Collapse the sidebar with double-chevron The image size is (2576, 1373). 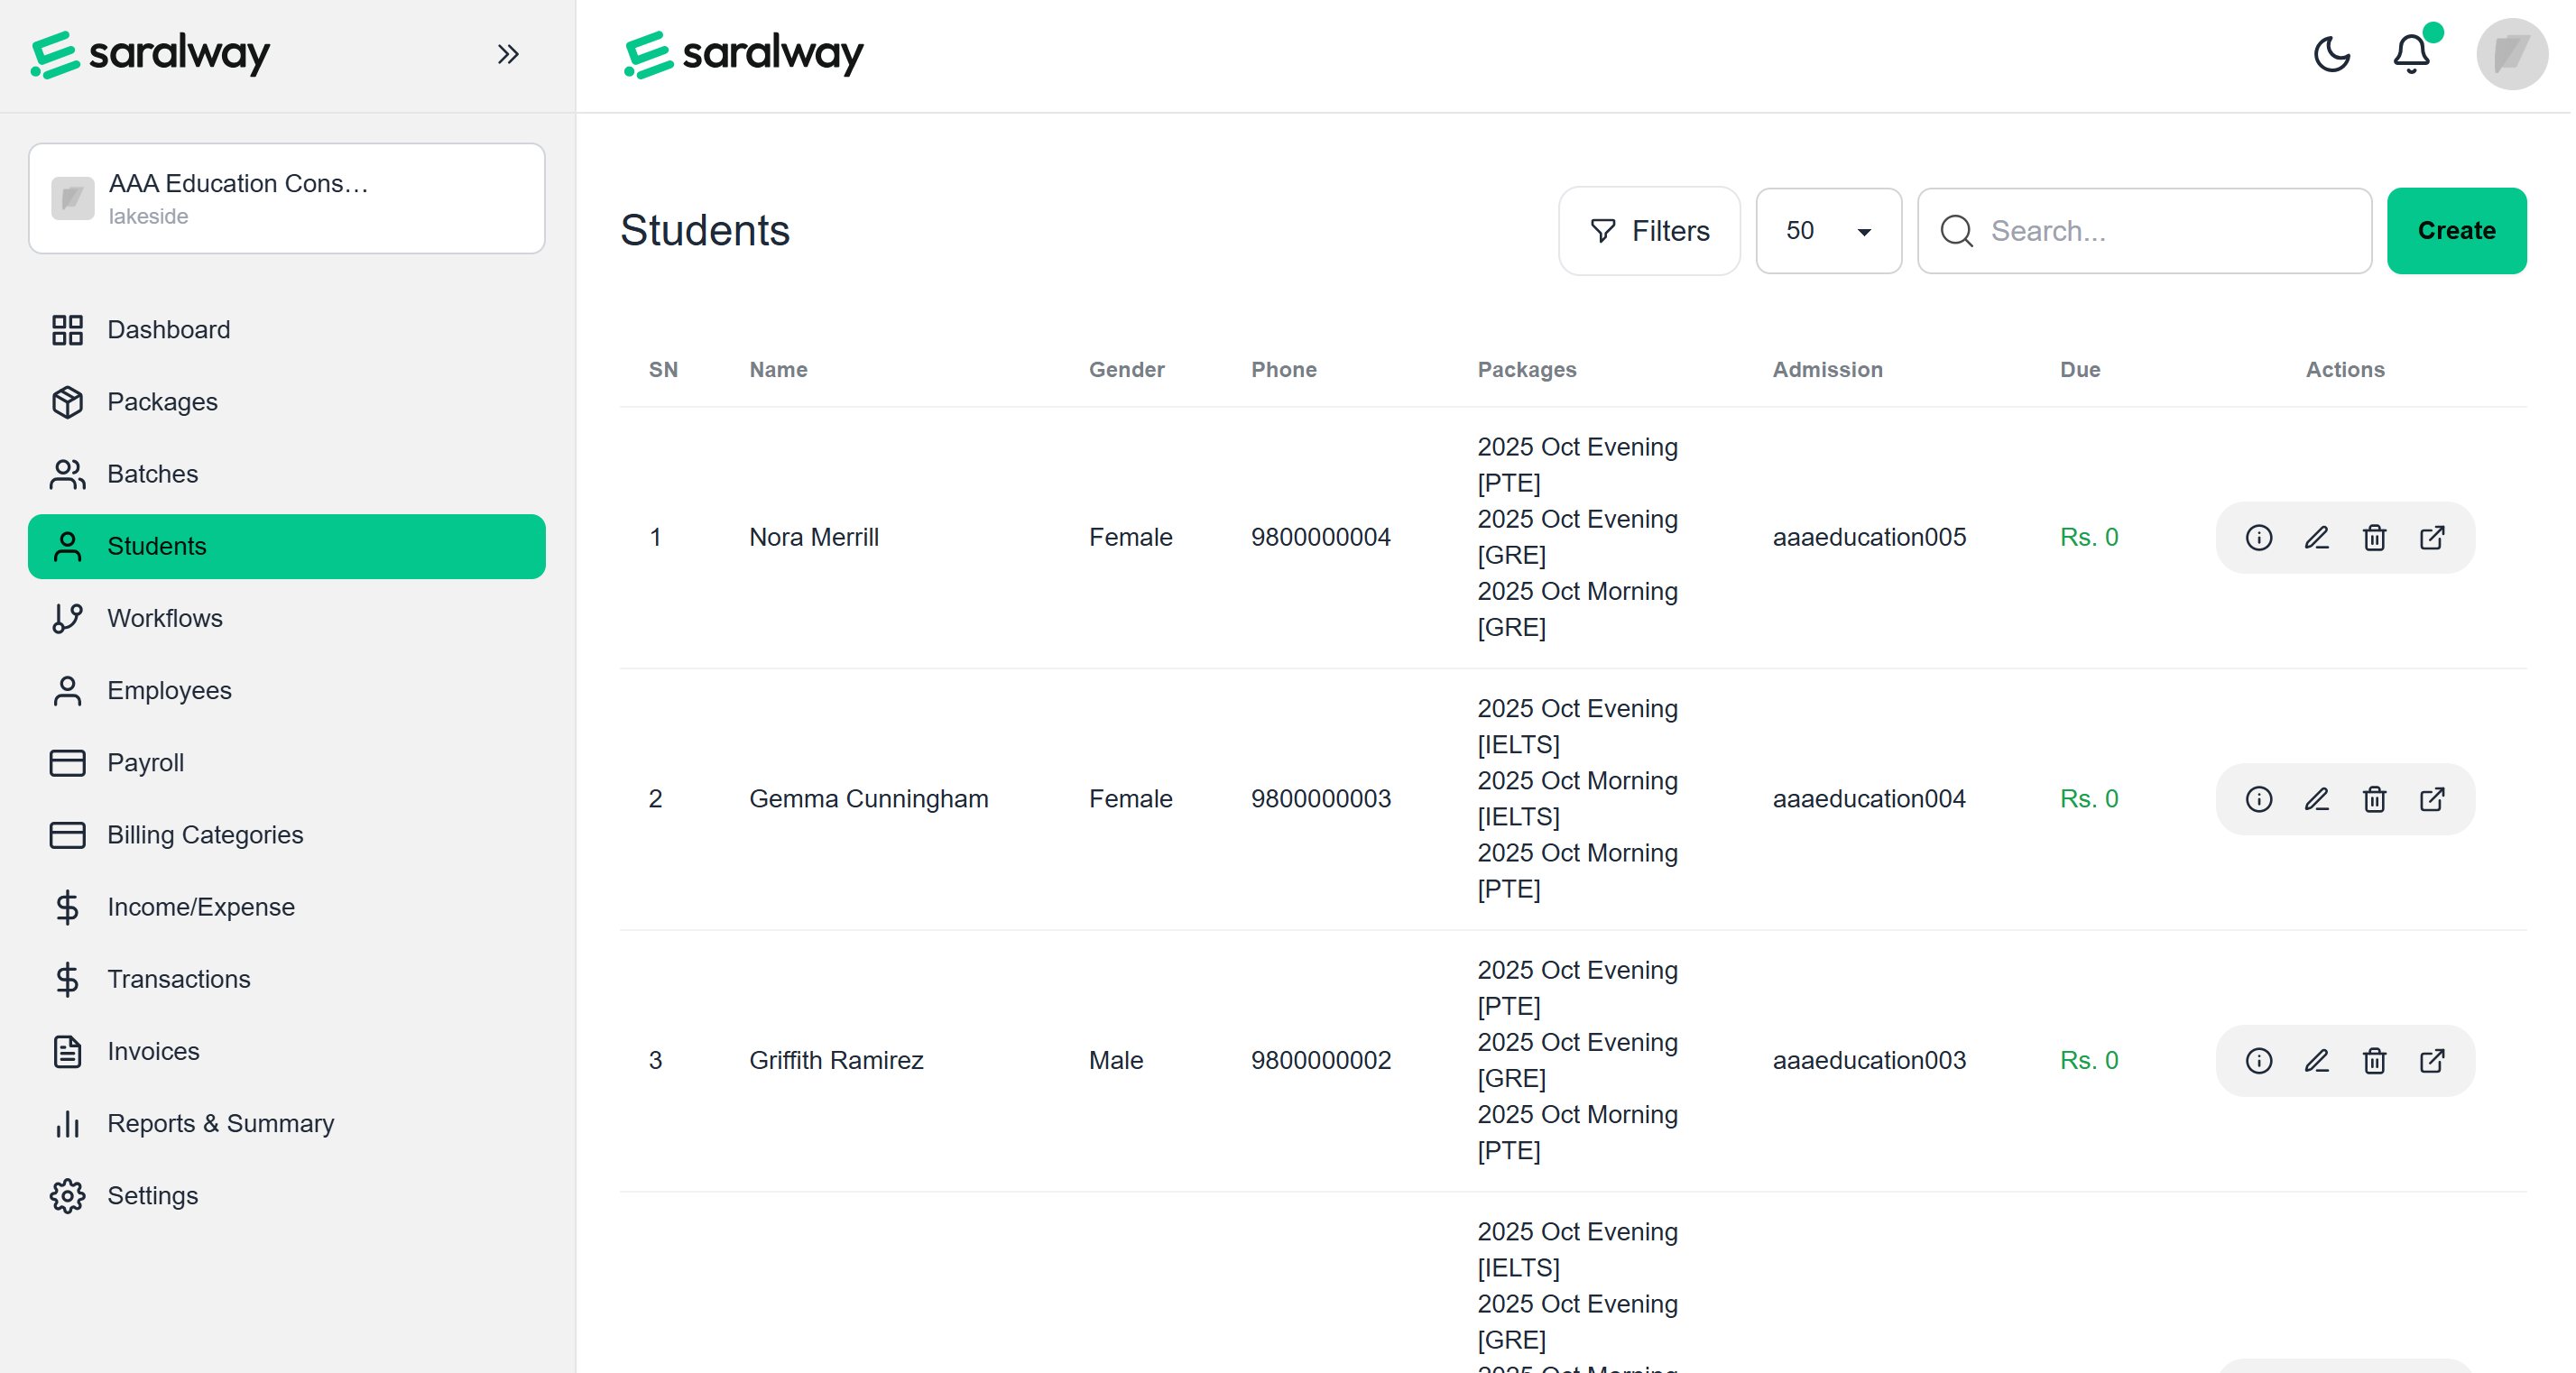point(508,54)
